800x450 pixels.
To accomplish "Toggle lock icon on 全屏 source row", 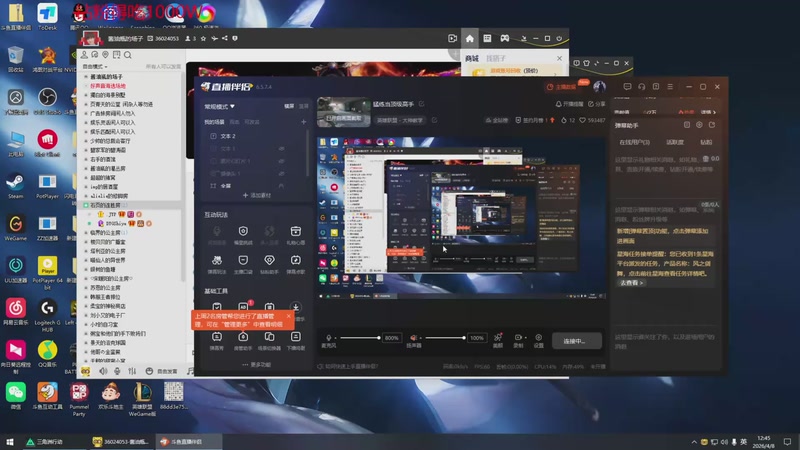I will point(281,186).
